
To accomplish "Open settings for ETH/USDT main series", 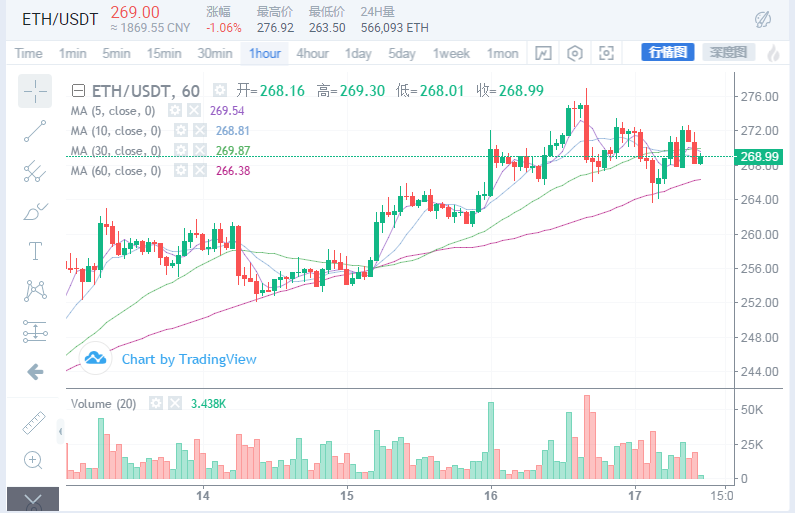I will pyautogui.click(x=220, y=91).
